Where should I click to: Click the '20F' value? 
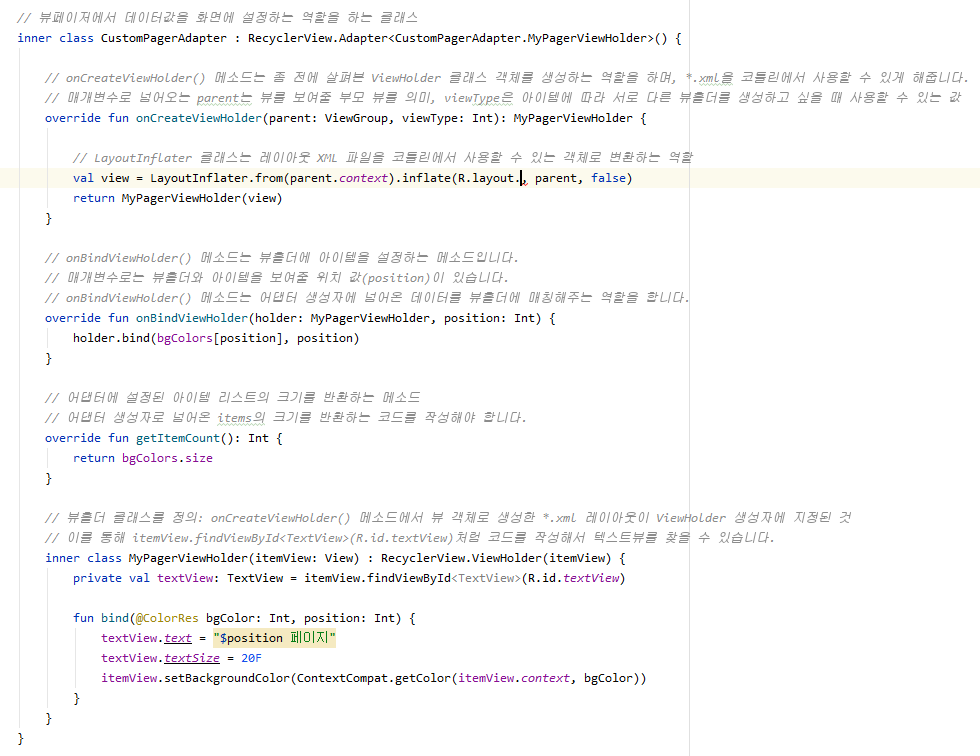251,658
